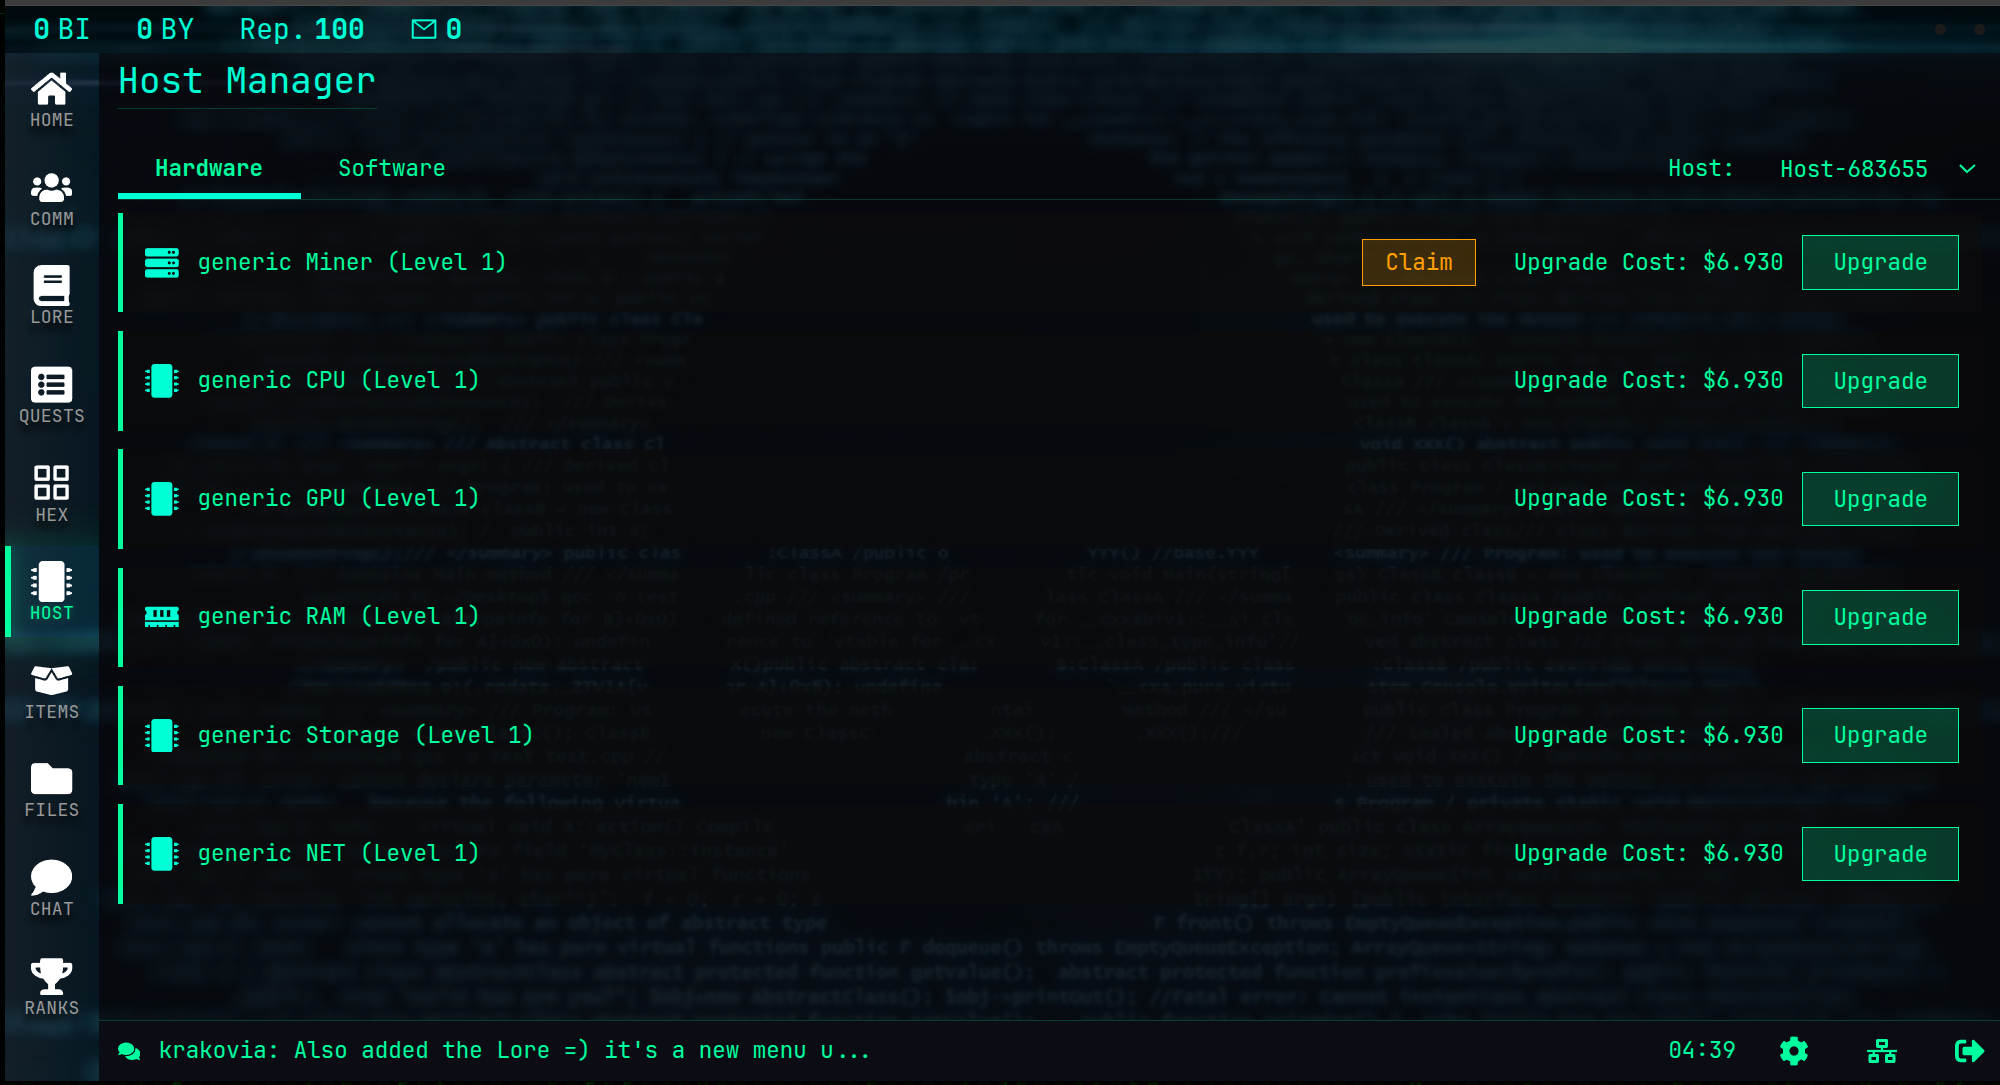Go to the Comm section
The width and height of the screenshot is (2000, 1085).
(51, 199)
